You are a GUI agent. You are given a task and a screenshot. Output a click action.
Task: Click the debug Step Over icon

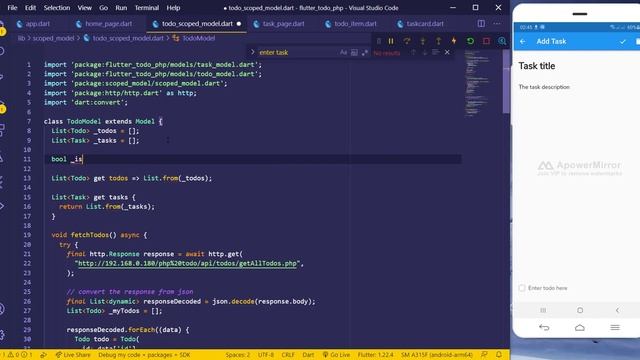(x=407, y=41)
